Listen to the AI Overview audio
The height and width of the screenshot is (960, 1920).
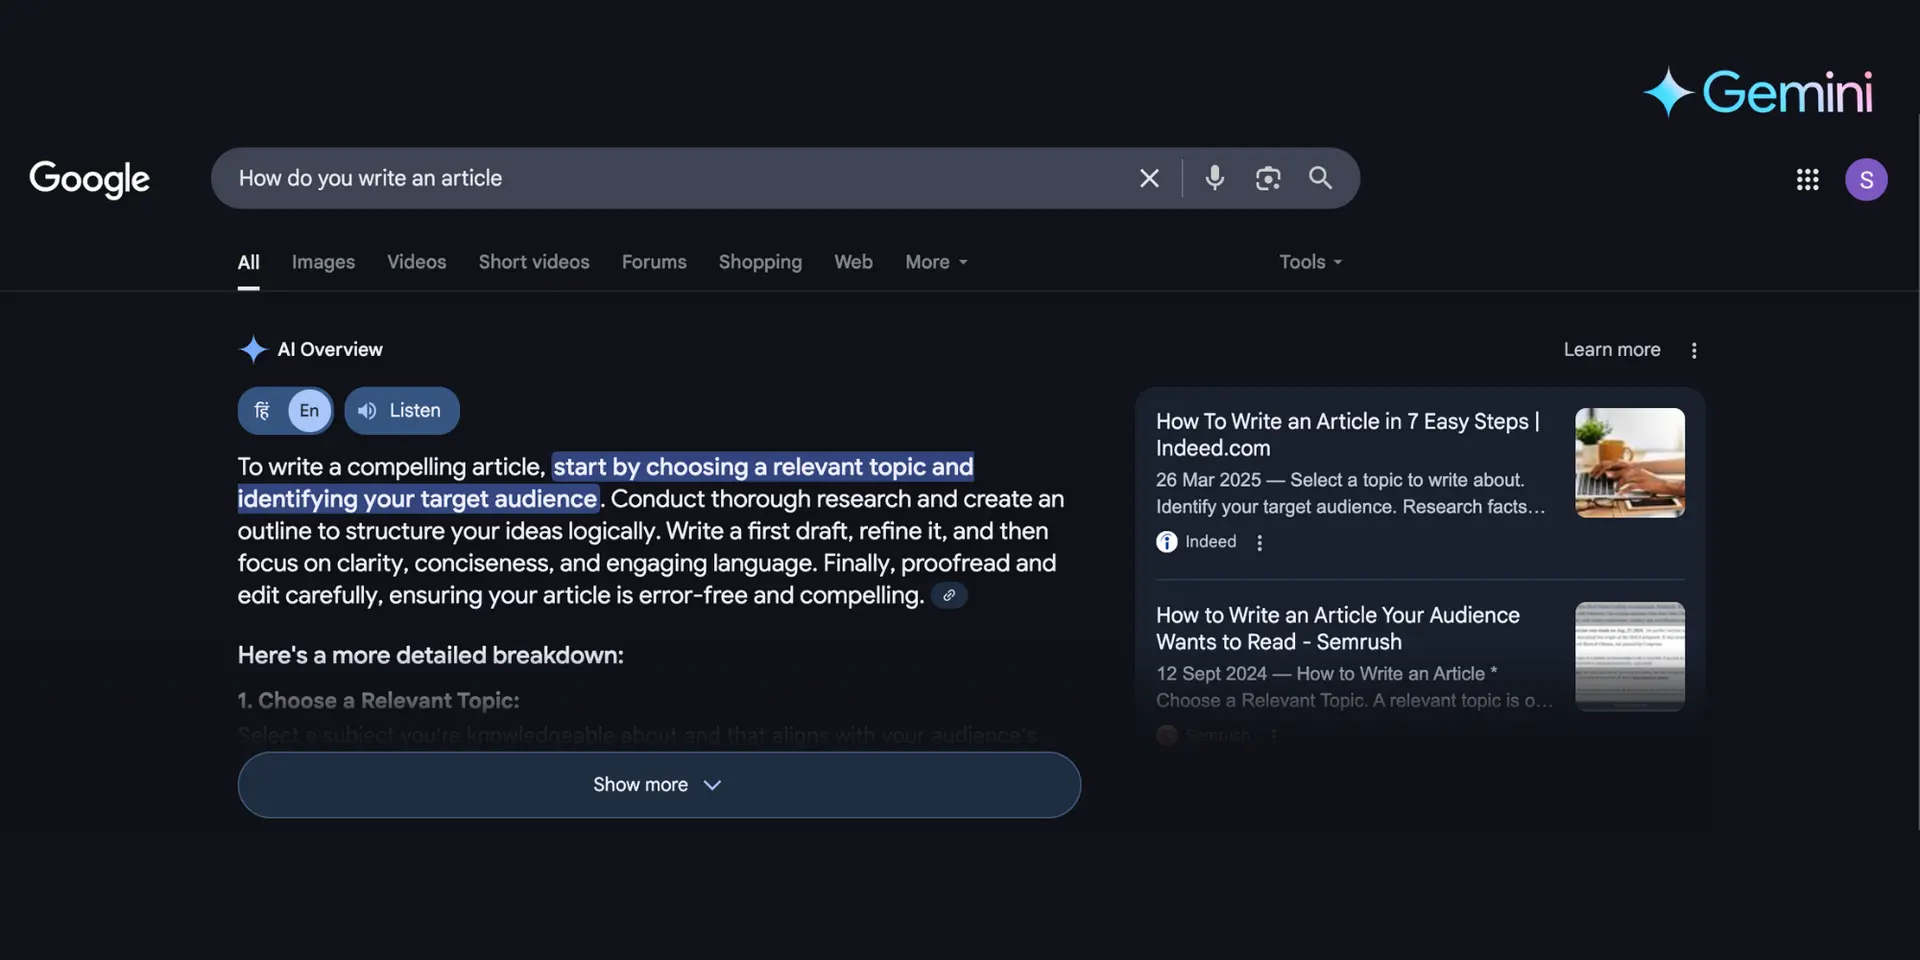point(402,411)
